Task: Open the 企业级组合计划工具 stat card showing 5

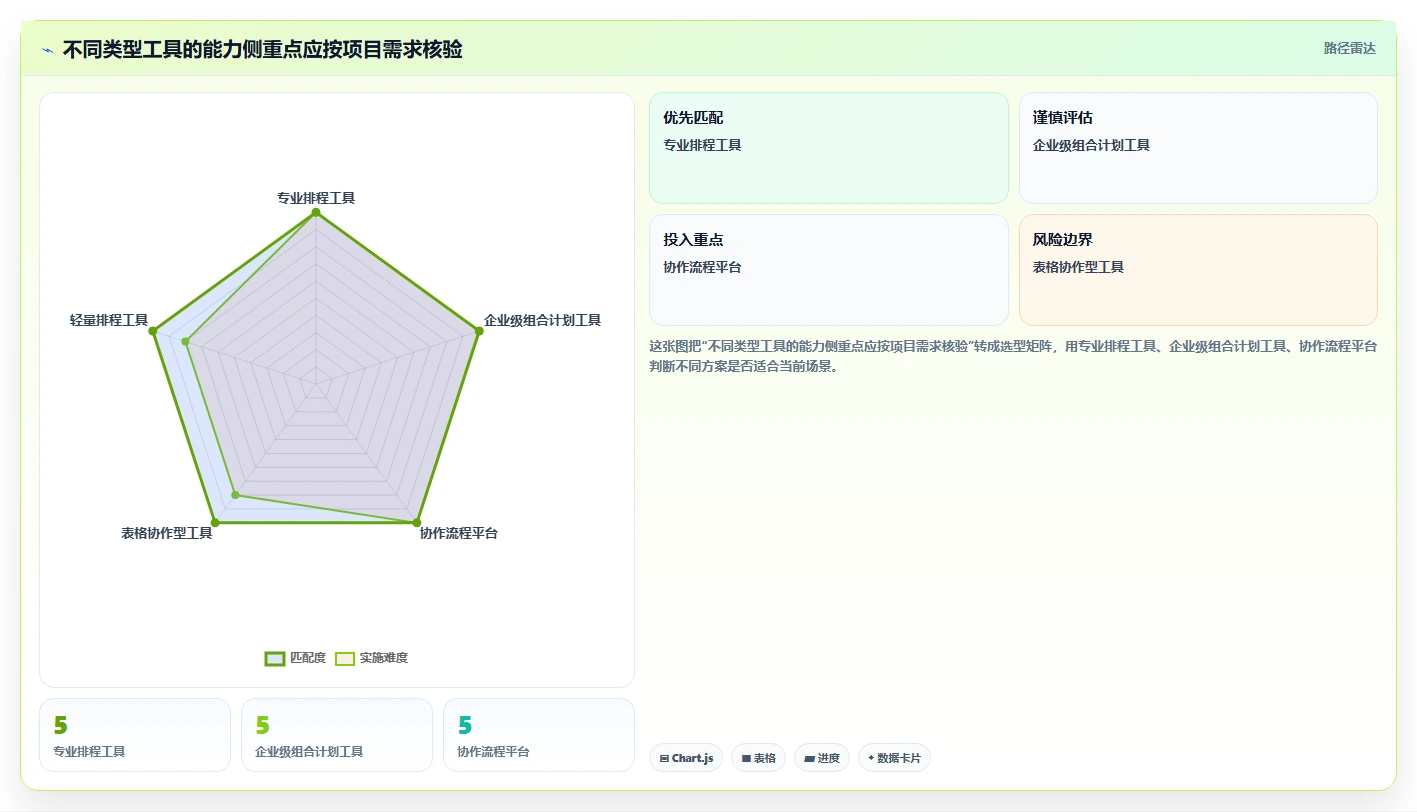Action: (x=337, y=735)
